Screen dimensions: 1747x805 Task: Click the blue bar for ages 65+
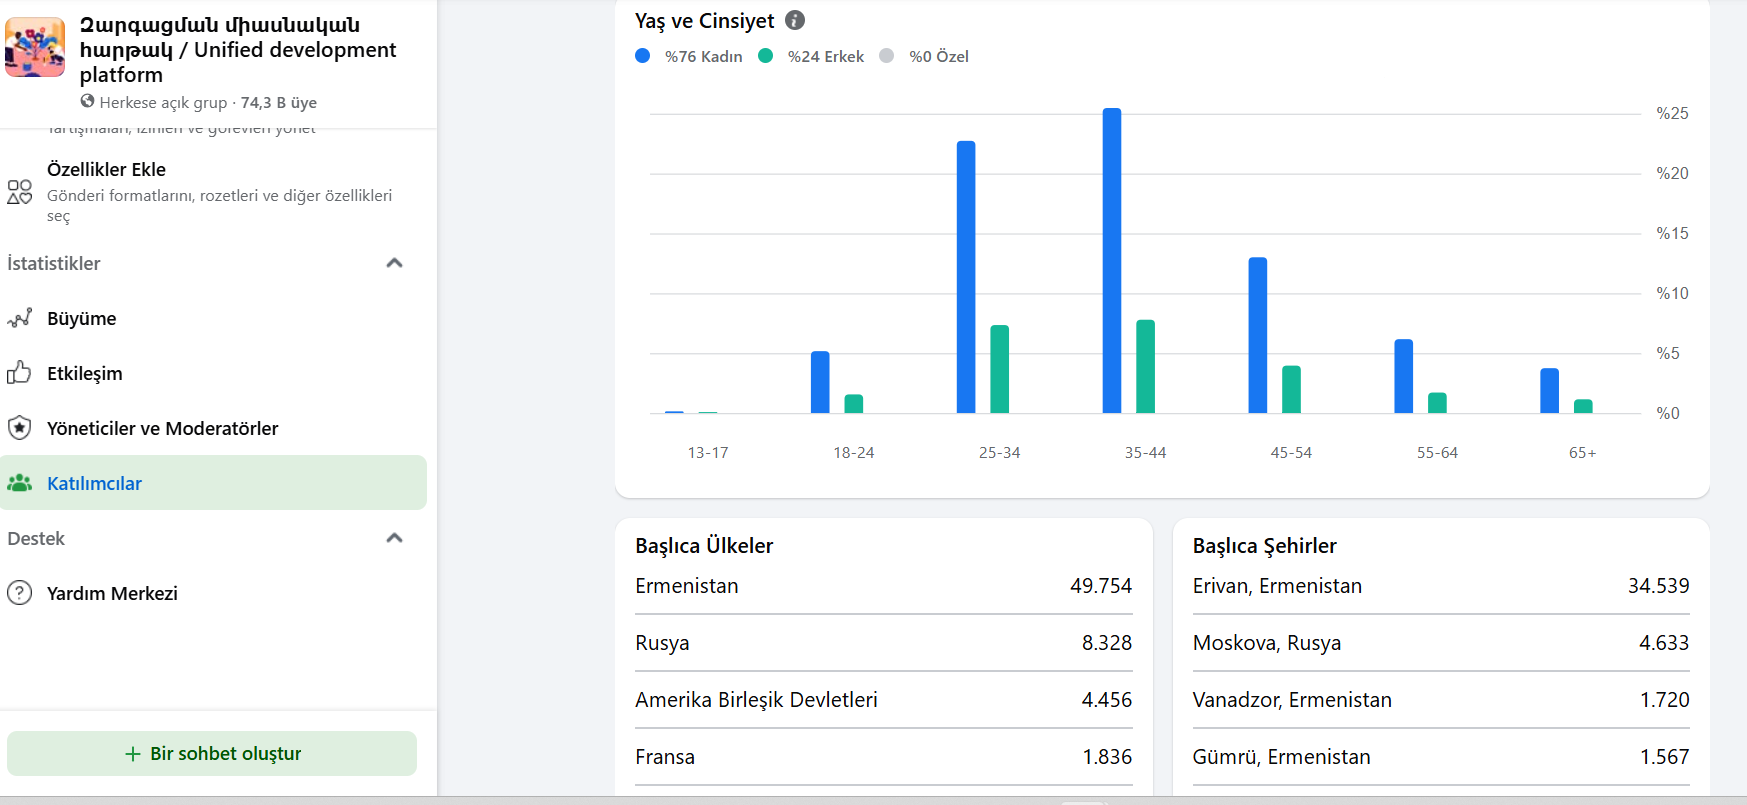click(1550, 391)
